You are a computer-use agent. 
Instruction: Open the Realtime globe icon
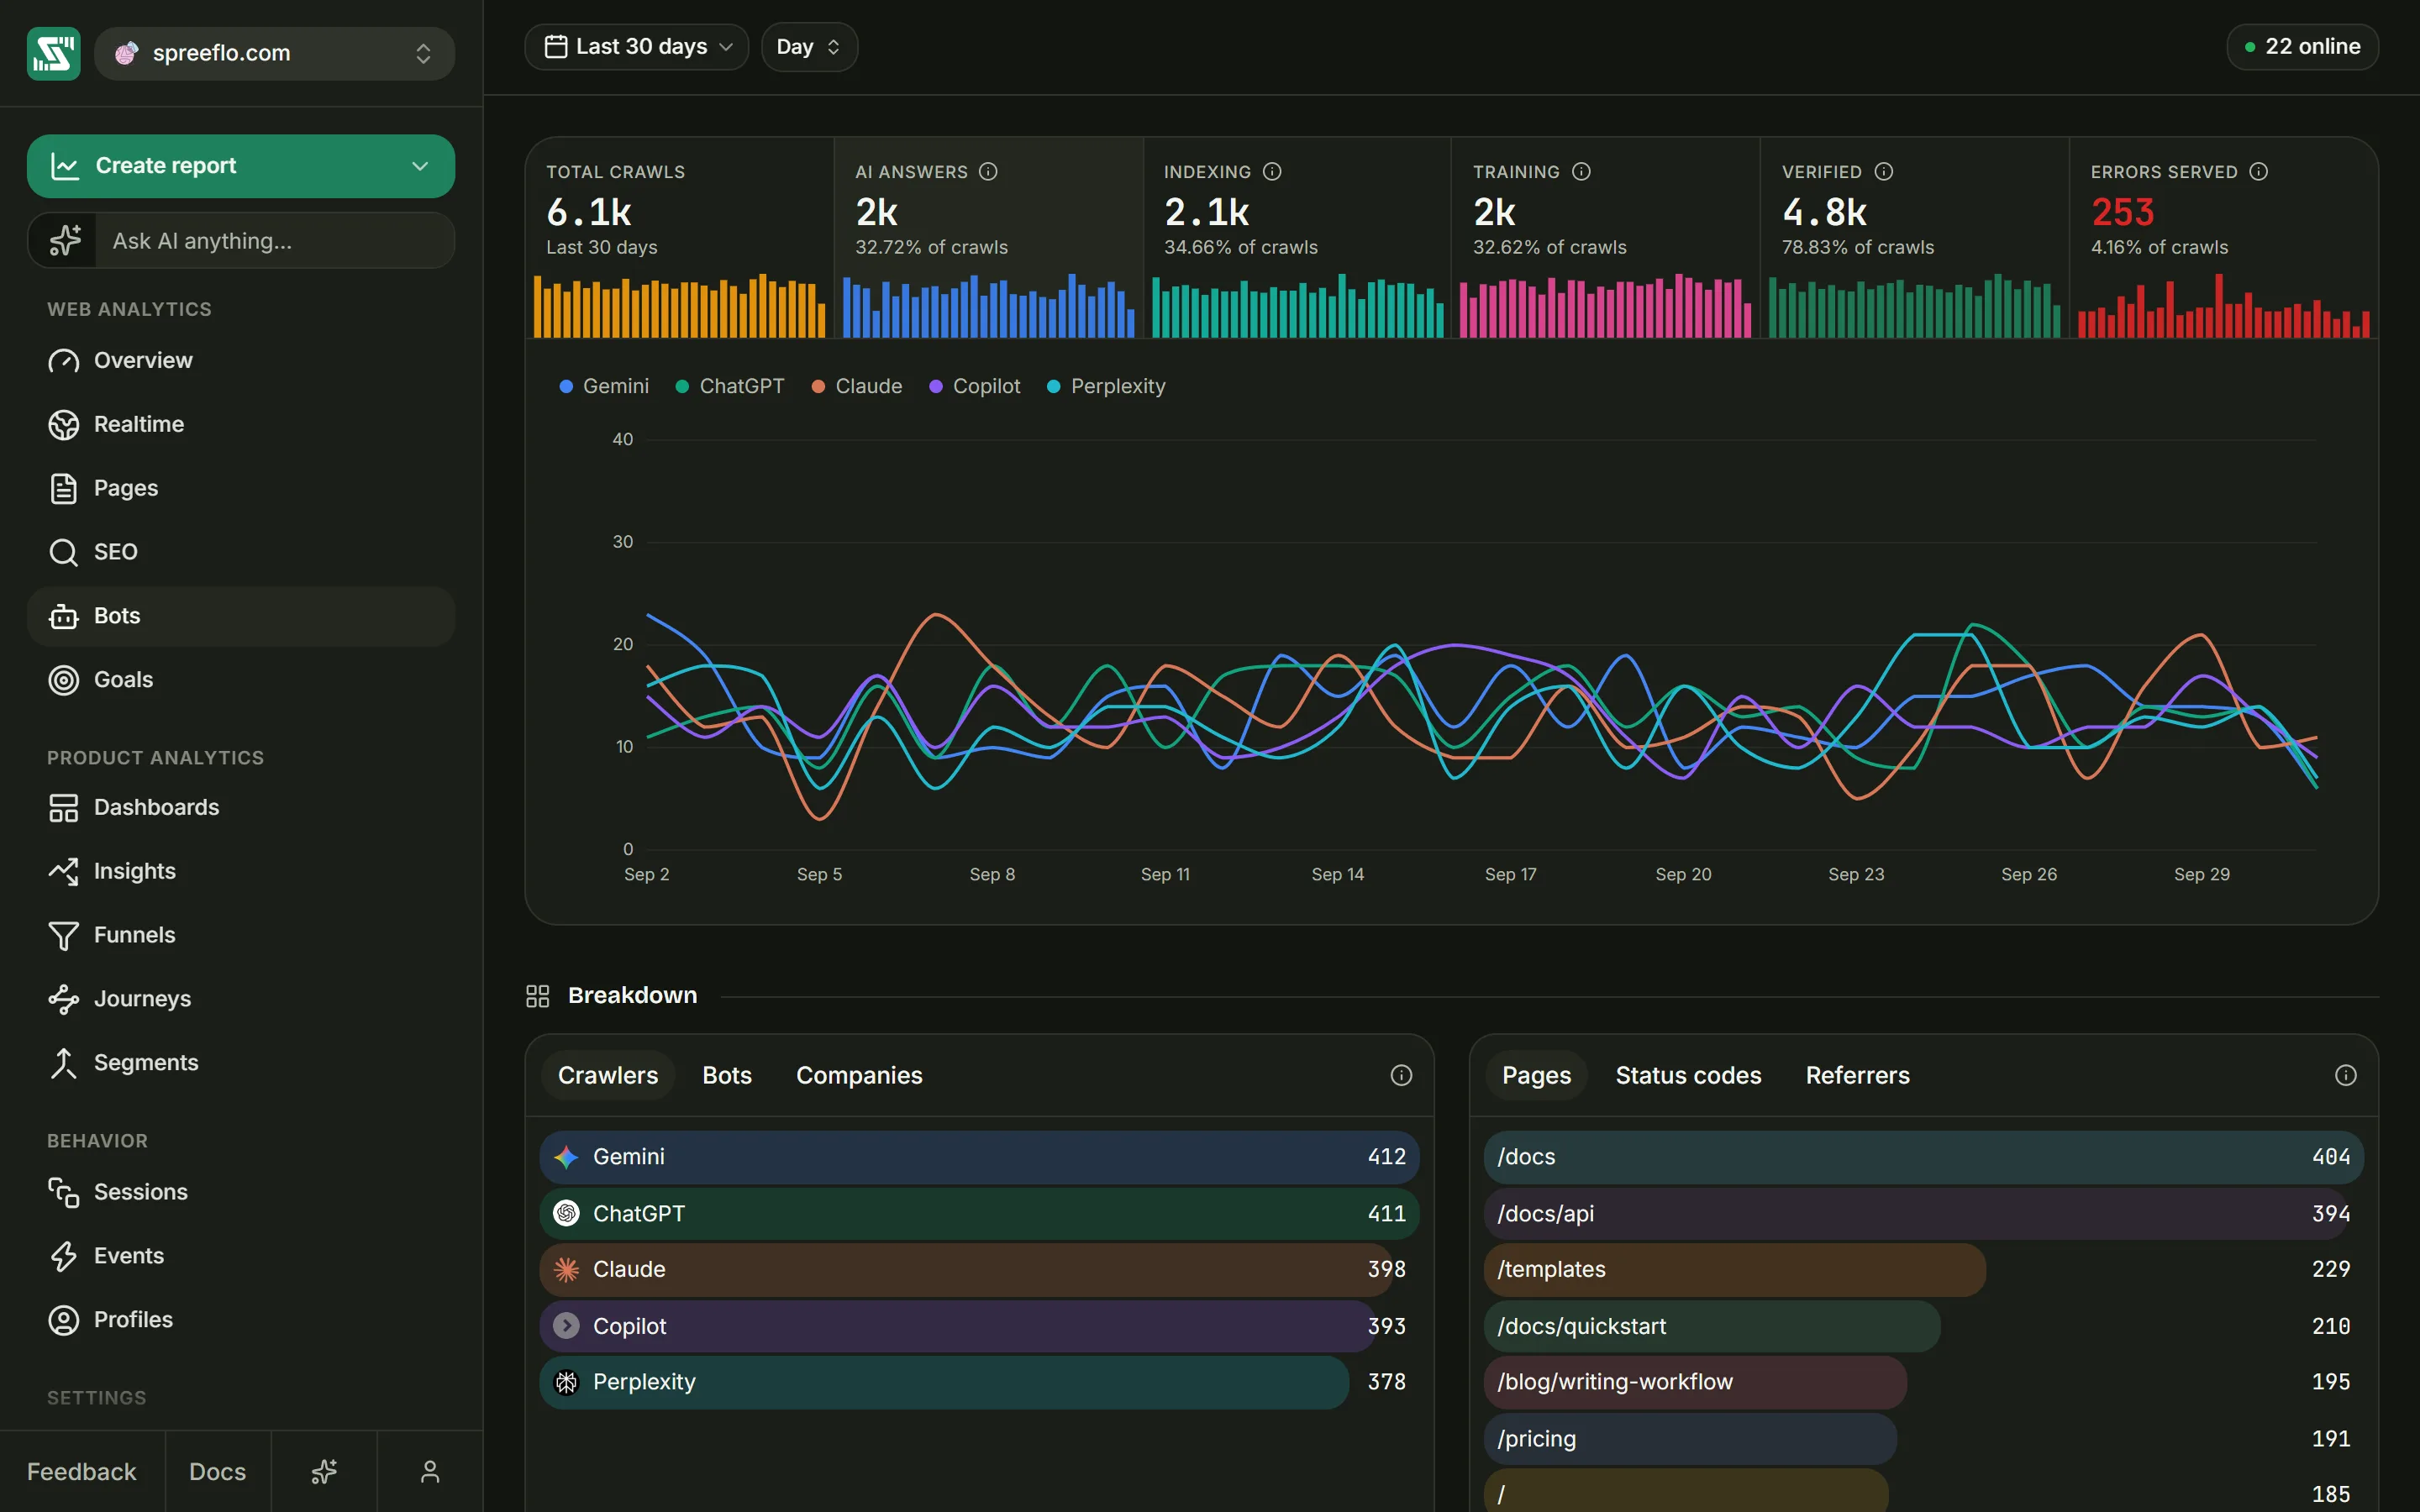[63, 425]
